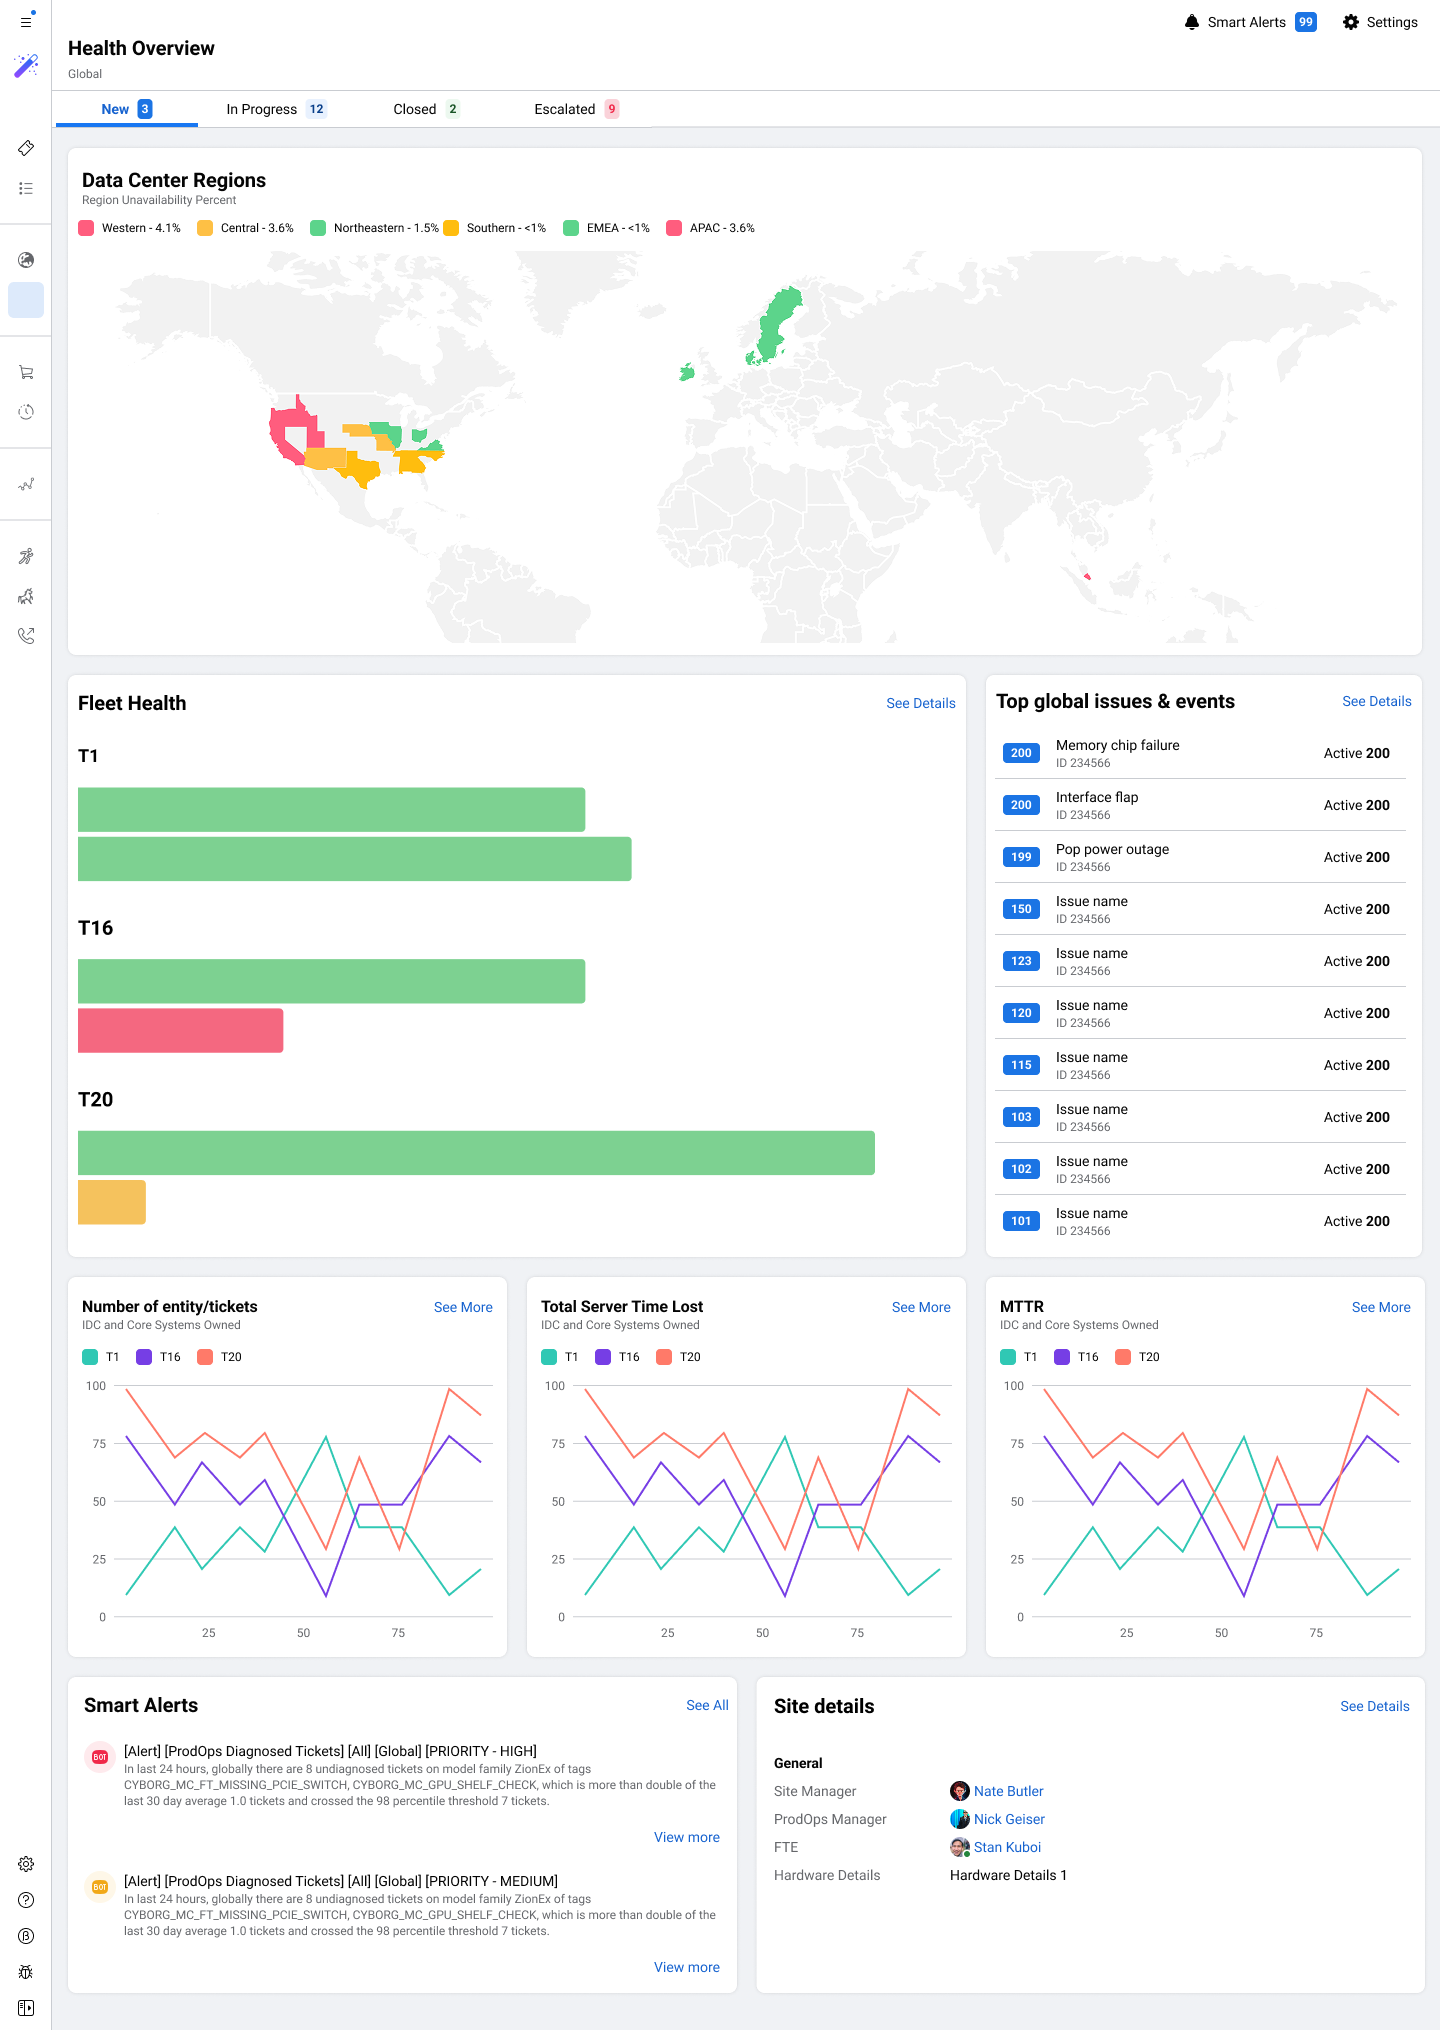
Task: Open the gear icon in the left sidebar
Action: (x=26, y=1864)
